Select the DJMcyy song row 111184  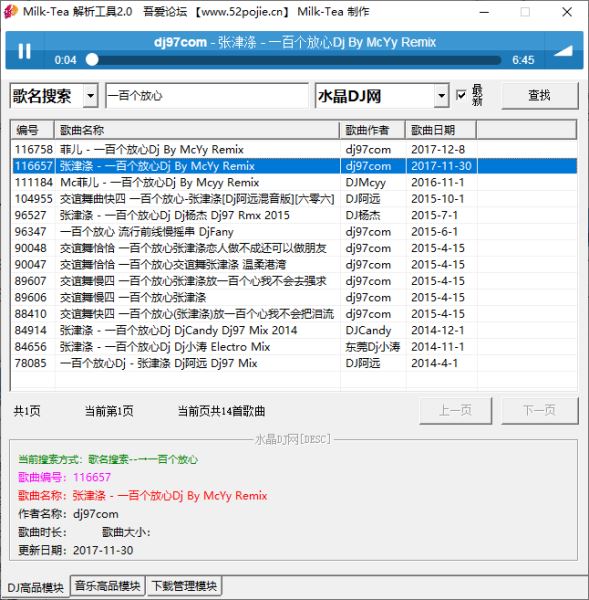pyautogui.click(x=294, y=182)
